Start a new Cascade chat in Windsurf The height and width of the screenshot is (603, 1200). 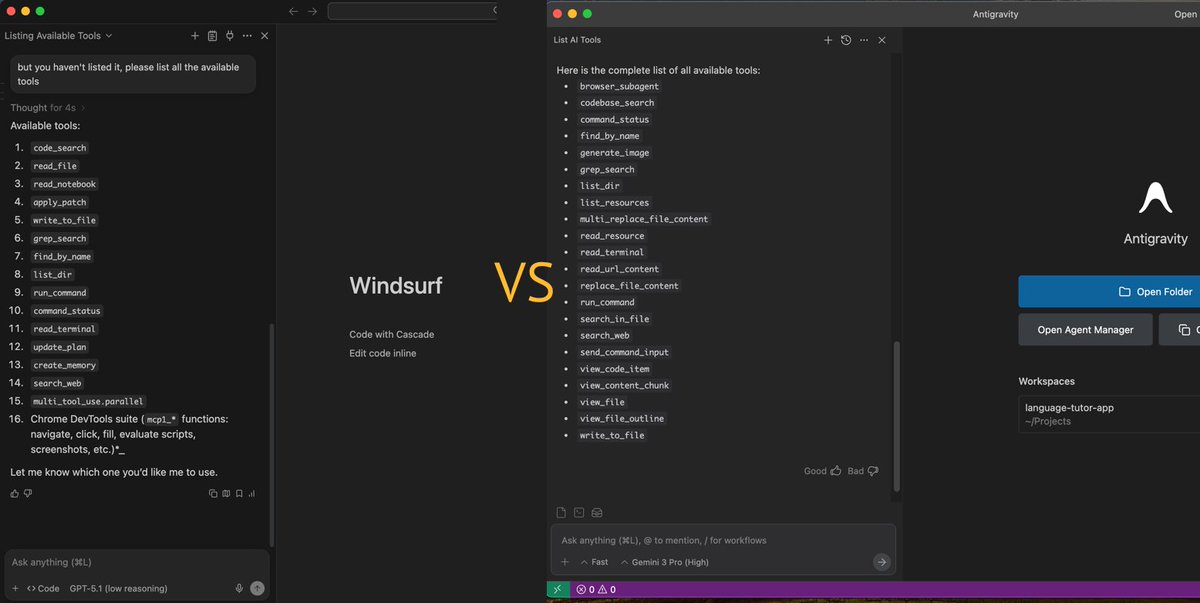click(195, 36)
